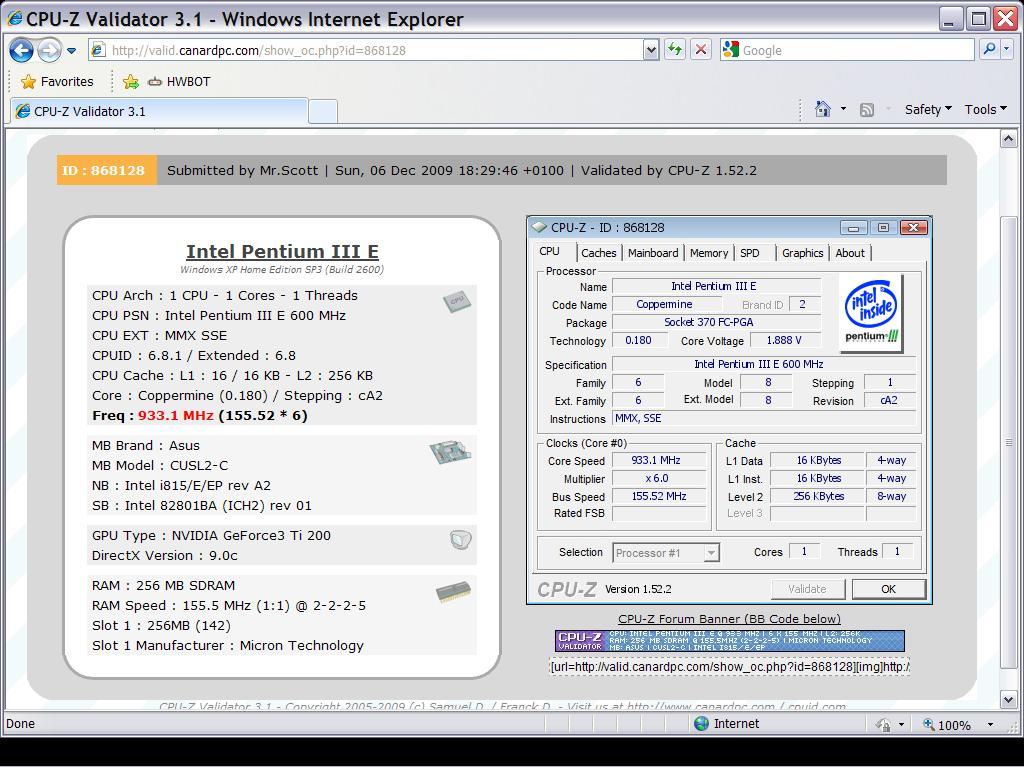The height and width of the screenshot is (768, 1024).
Task: Expand the address bar URL history dropdown
Action: click(x=650, y=50)
